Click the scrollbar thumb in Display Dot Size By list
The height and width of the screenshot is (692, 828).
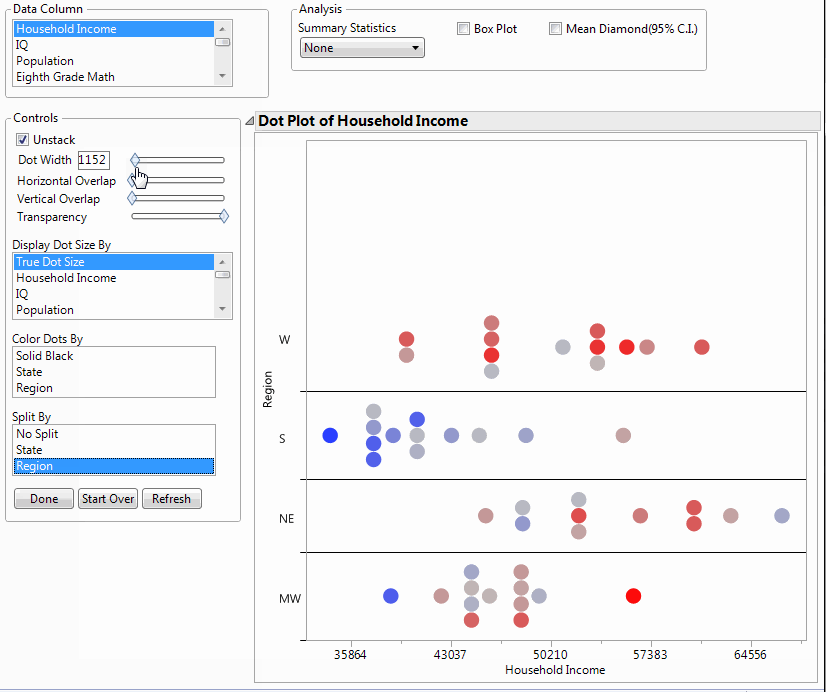(222, 273)
